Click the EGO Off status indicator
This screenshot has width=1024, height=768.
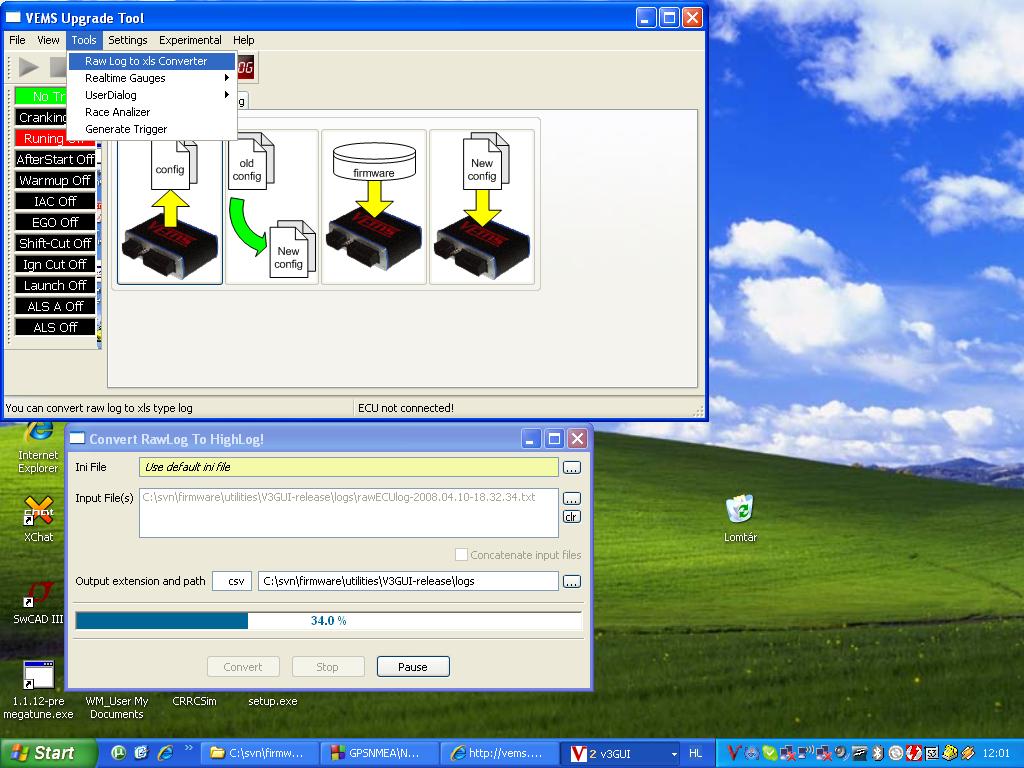56,222
